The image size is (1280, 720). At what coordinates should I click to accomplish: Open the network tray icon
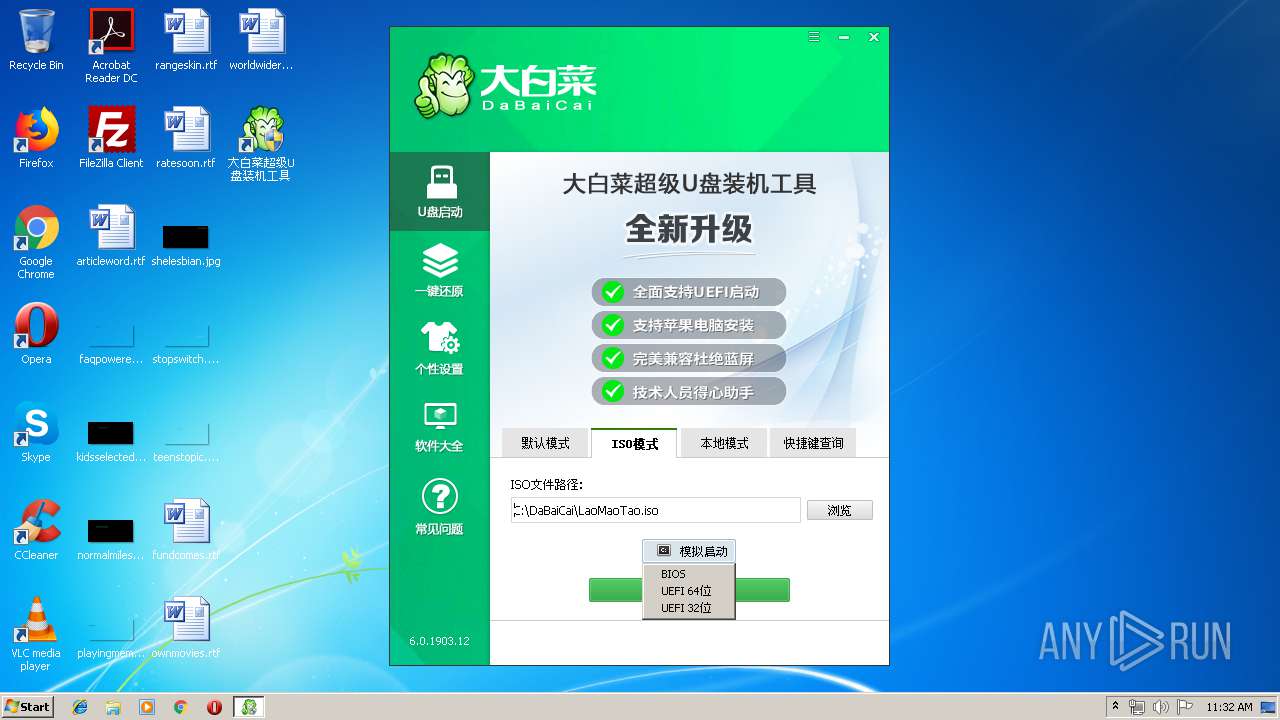[x=1138, y=707]
